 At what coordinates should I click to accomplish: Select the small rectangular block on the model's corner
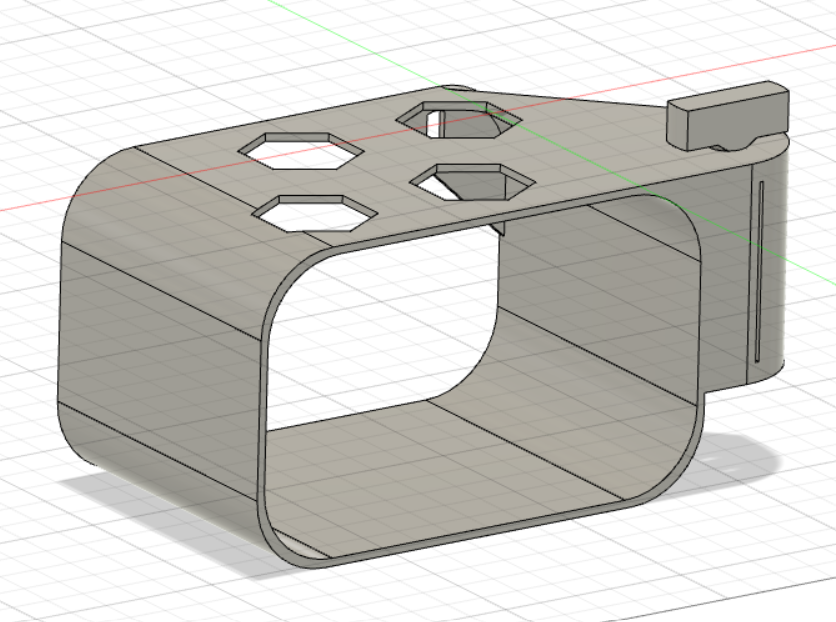coord(728,115)
